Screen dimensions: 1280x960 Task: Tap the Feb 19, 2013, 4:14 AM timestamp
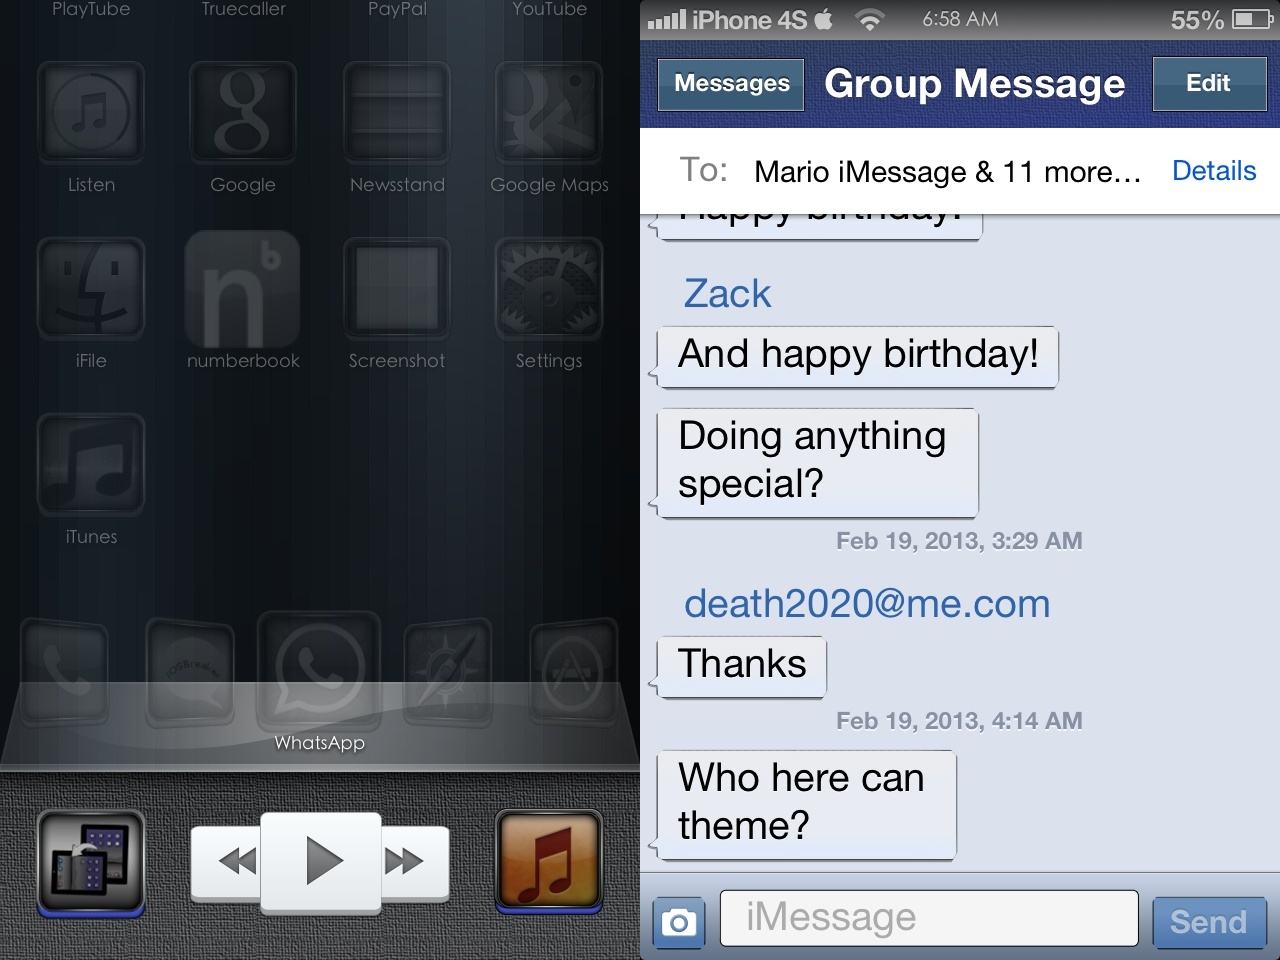pos(959,721)
